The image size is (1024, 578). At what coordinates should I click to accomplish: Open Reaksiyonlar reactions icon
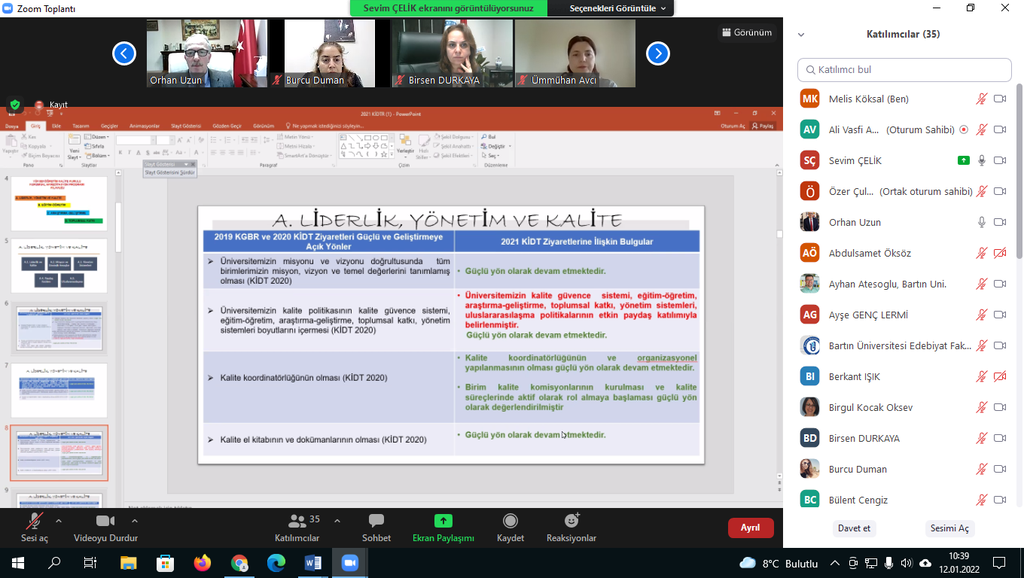(x=571, y=522)
